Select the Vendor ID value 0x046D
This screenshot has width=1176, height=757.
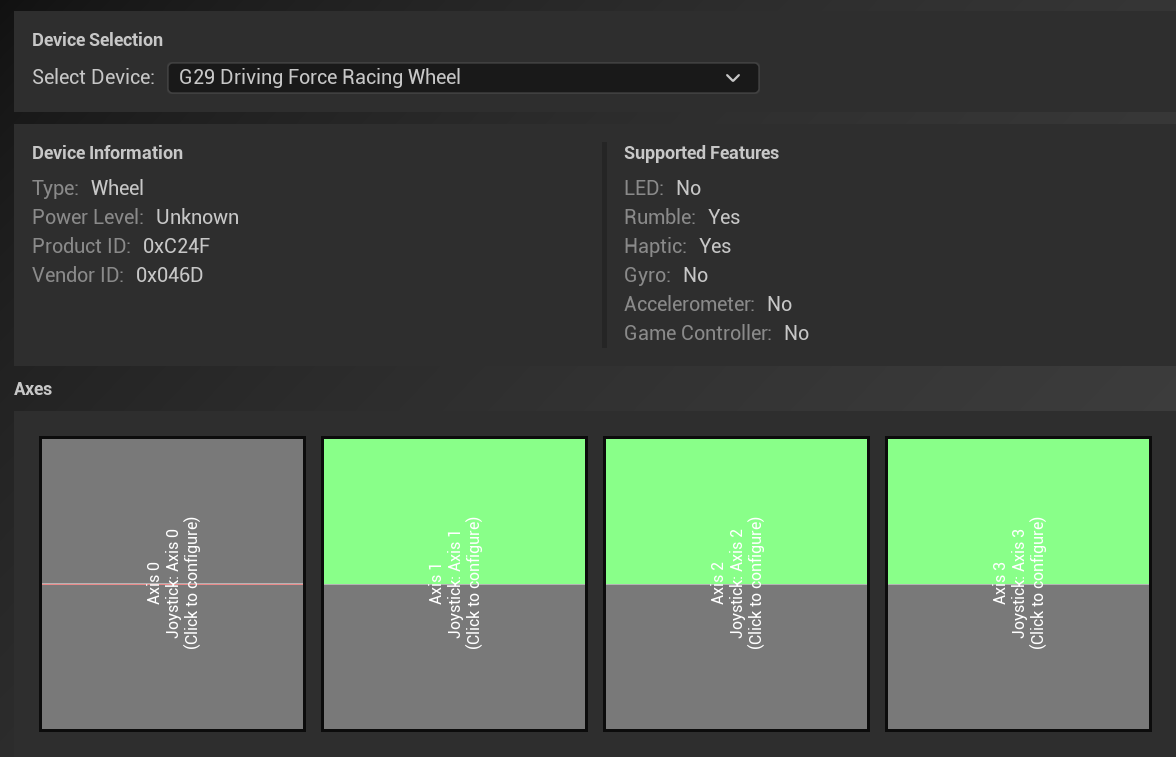[x=170, y=275]
